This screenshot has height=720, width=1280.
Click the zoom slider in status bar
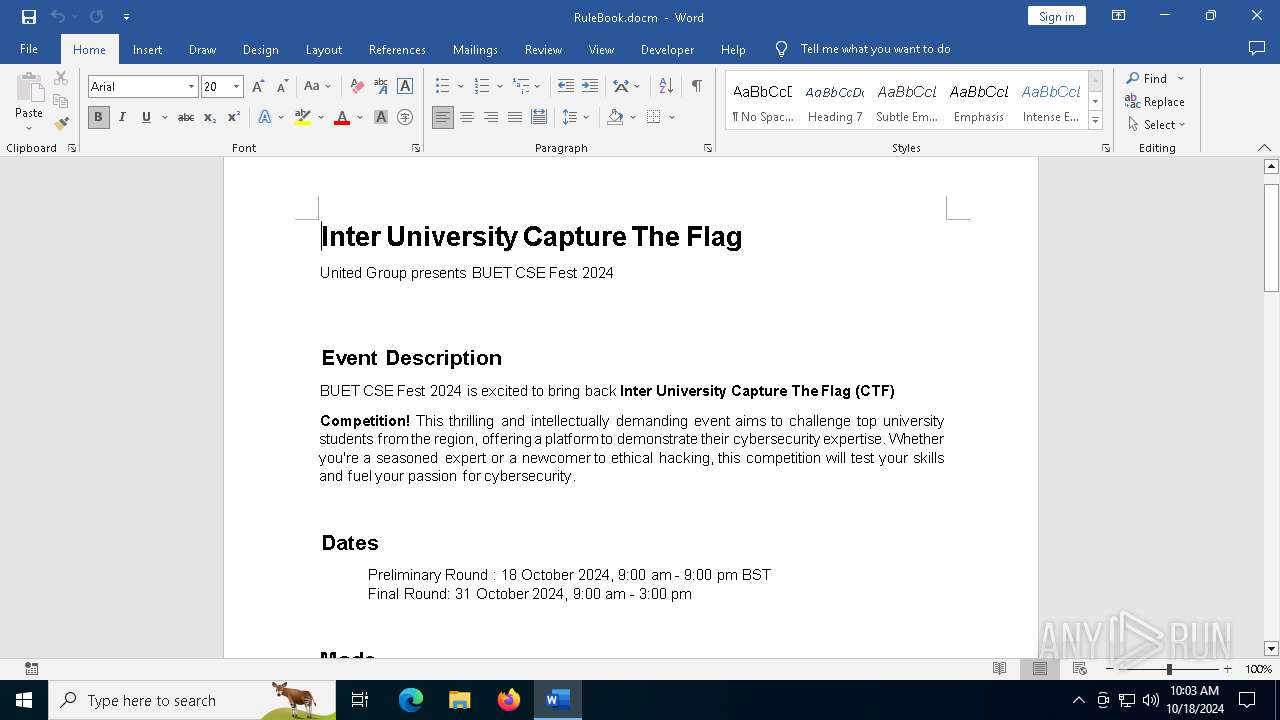[1168, 669]
